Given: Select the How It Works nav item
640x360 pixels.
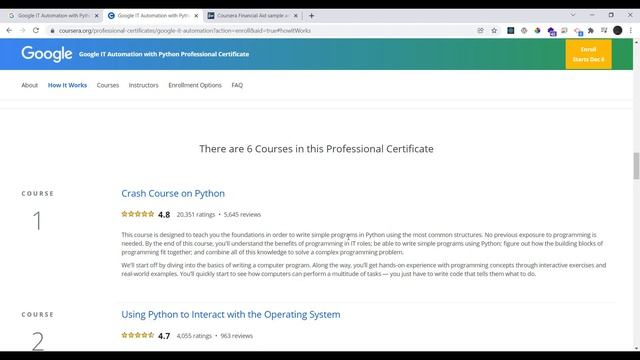Looking at the screenshot, I should coord(67,85).
